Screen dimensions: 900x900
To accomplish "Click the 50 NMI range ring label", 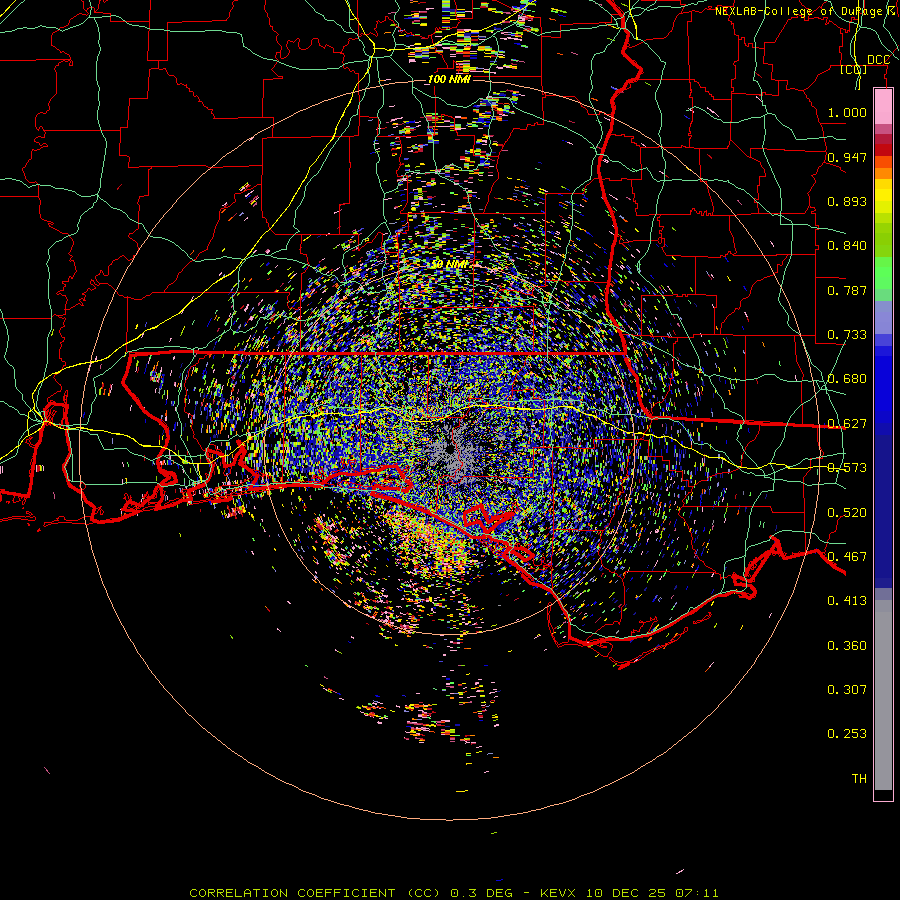I will click(x=449, y=265).
